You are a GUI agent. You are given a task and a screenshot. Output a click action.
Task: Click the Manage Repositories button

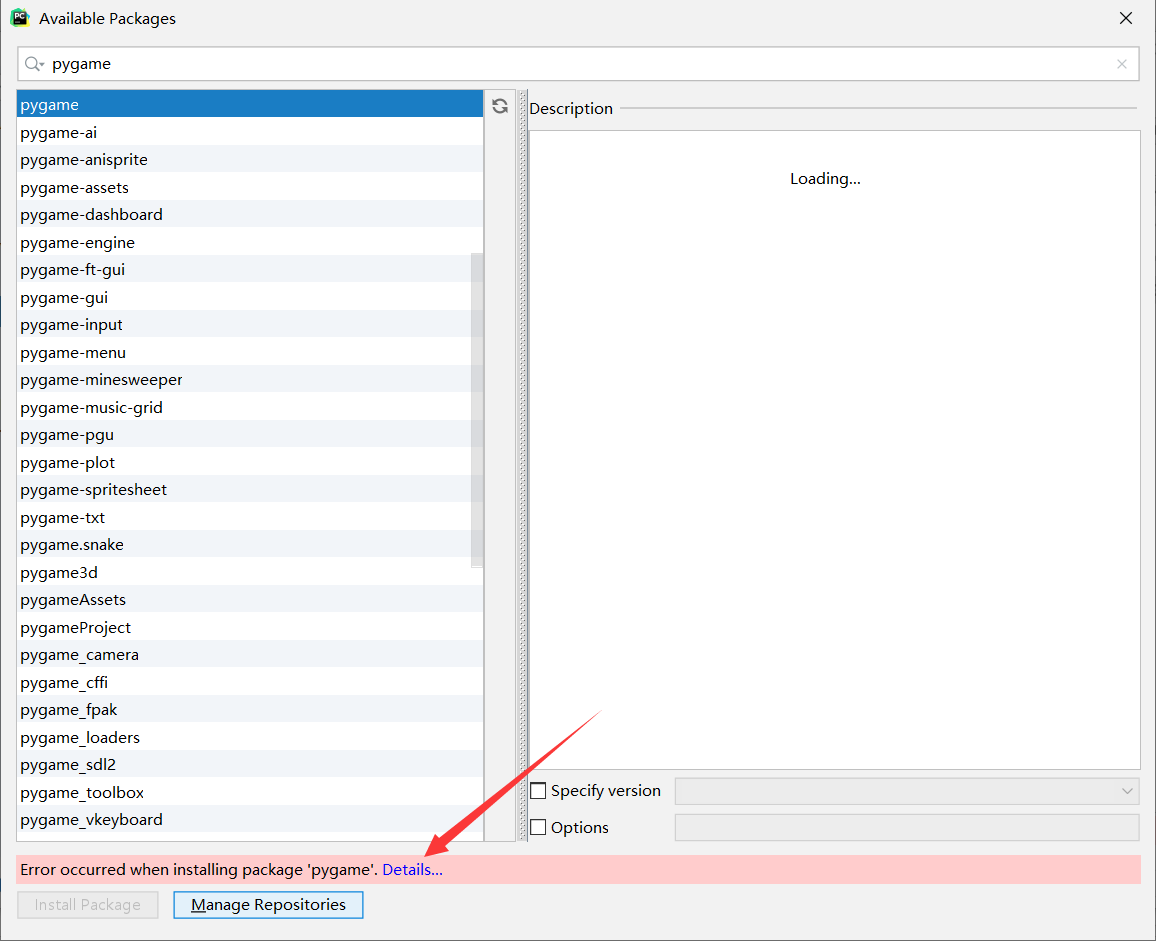[x=268, y=905]
